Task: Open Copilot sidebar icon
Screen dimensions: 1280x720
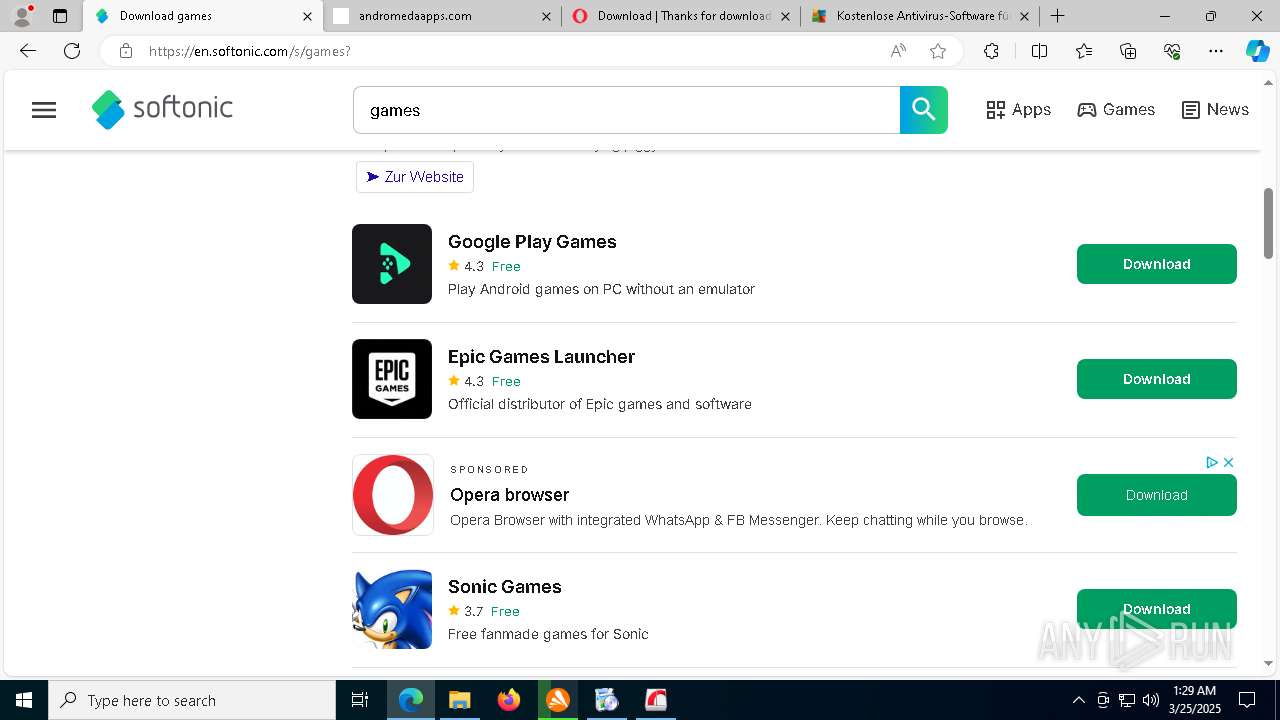Action: point(1257,51)
